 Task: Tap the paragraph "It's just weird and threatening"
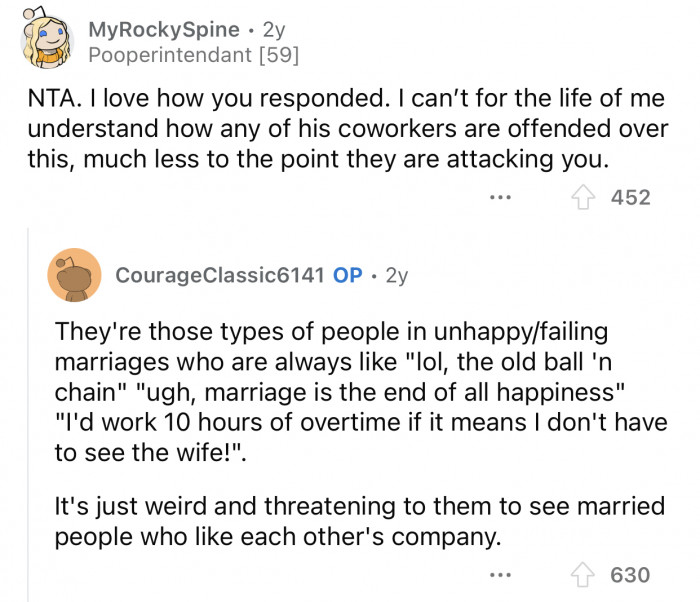(359, 521)
